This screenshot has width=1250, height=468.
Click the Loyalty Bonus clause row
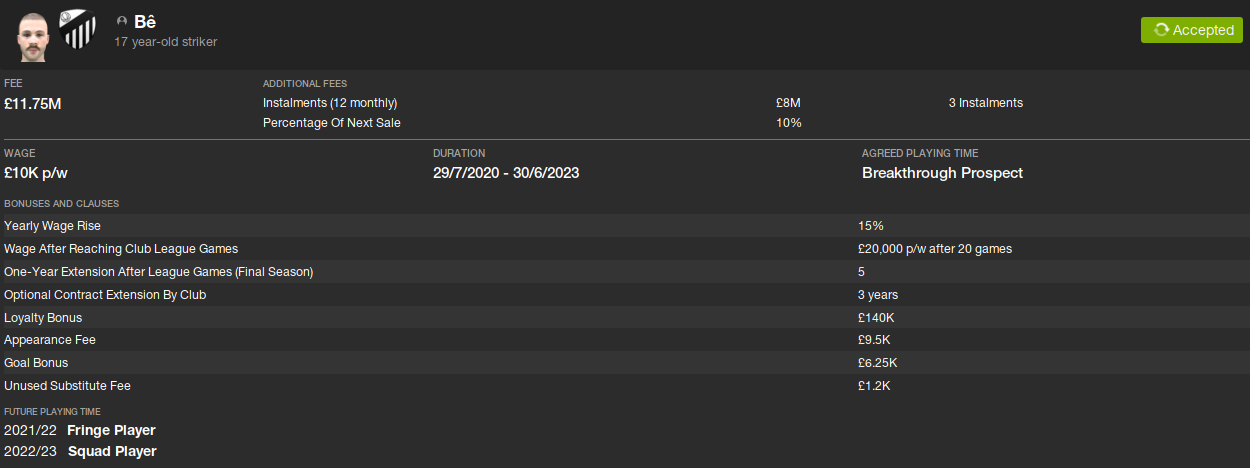43,318
